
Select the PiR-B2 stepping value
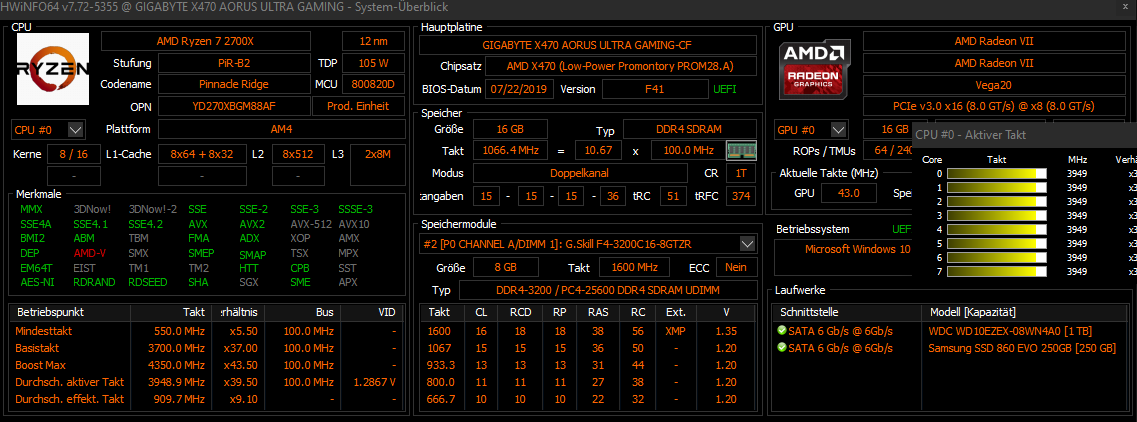[x=234, y=63]
